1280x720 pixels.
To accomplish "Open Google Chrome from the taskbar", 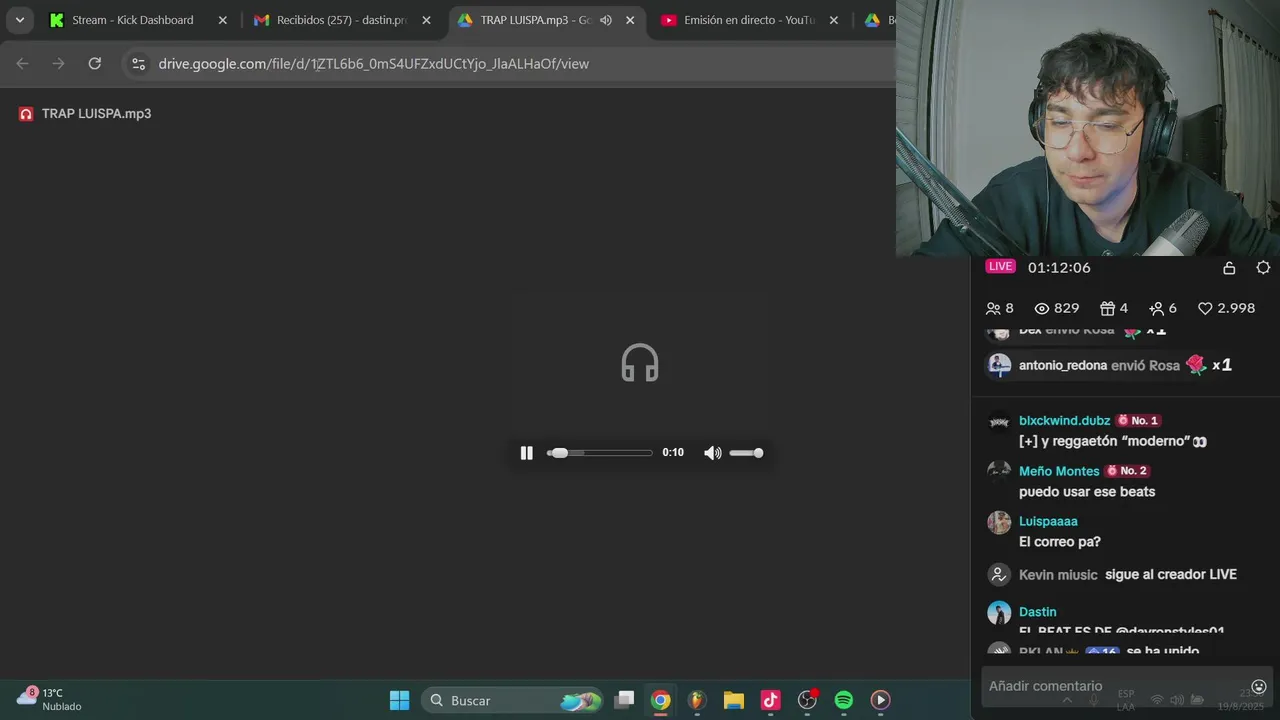I will (x=661, y=700).
